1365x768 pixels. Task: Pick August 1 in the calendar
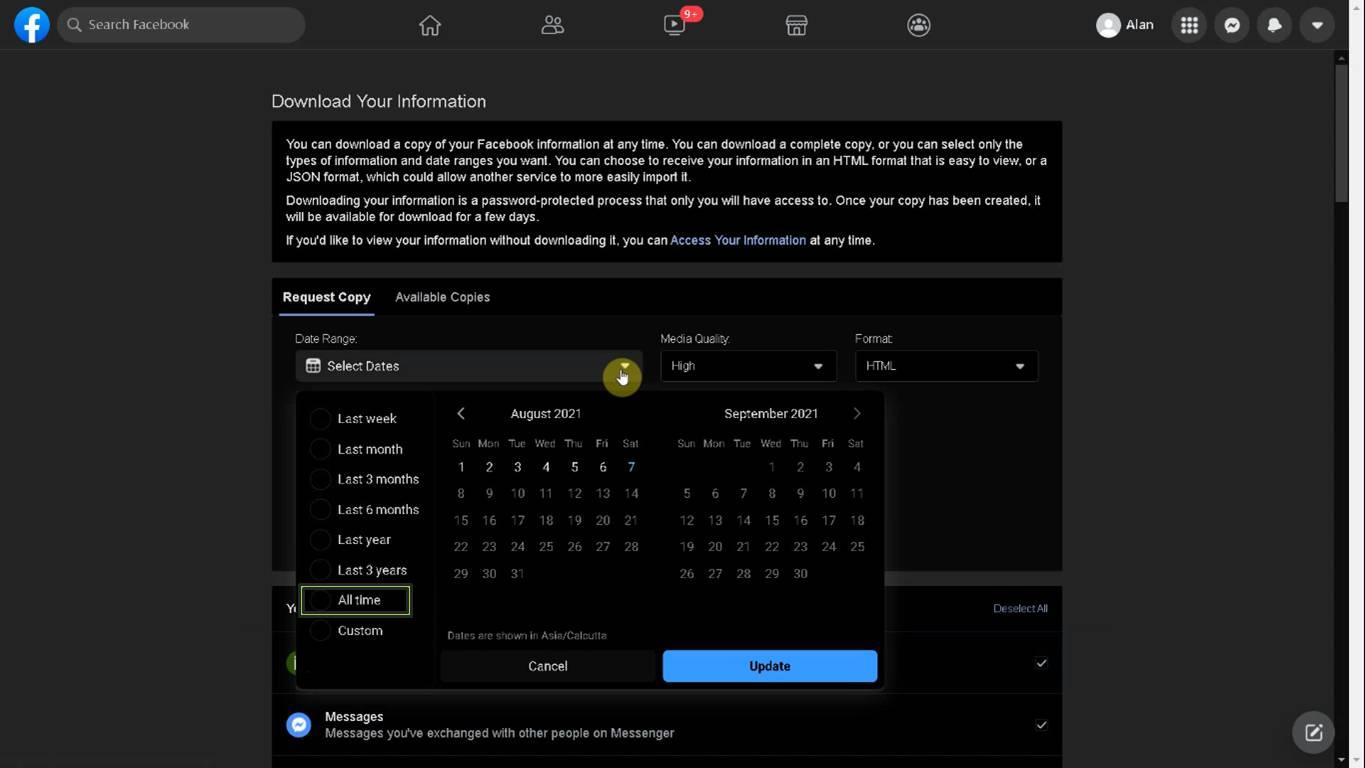pos(461,467)
